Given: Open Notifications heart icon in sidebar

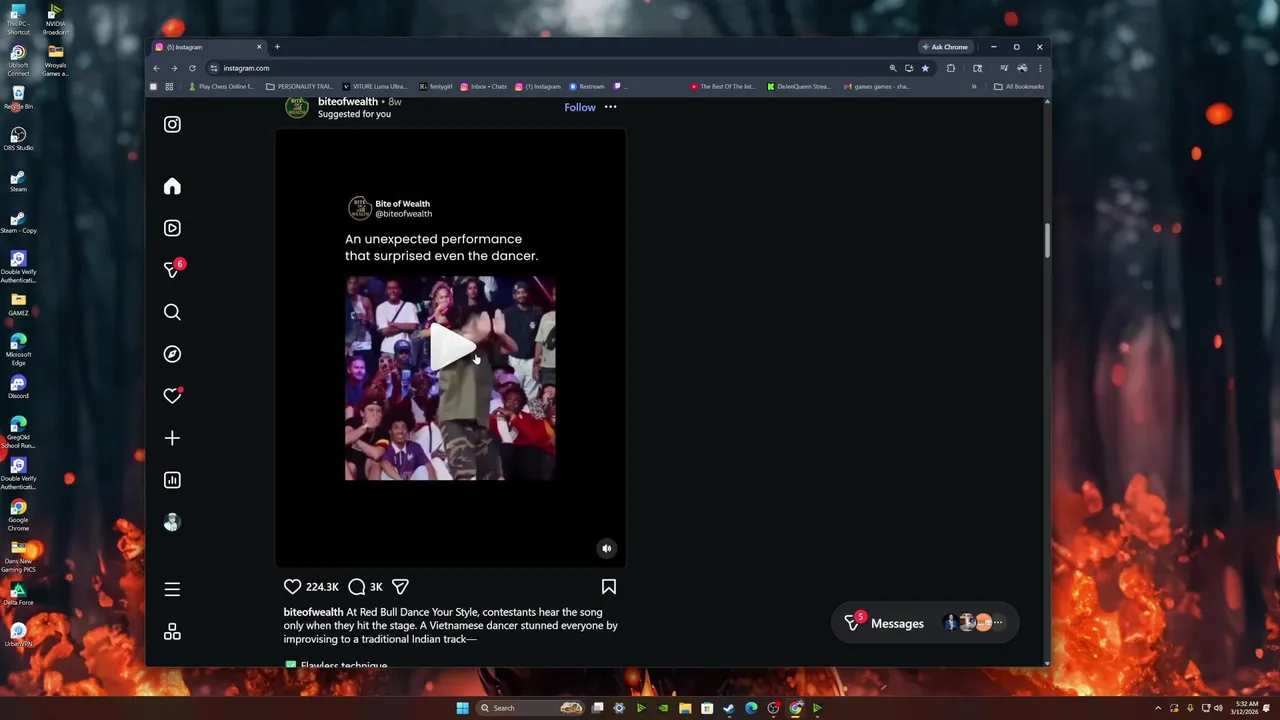Looking at the screenshot, I should tap(172, 396).
